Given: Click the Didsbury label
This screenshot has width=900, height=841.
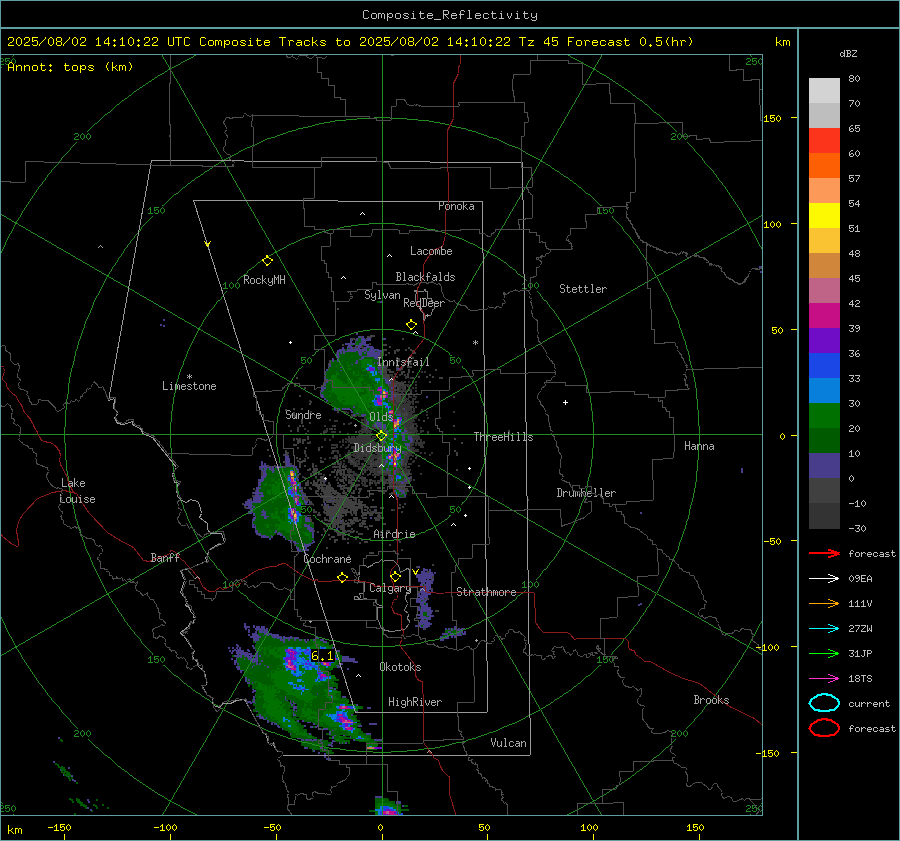Looking at the screenshot, I should [377, 448].
